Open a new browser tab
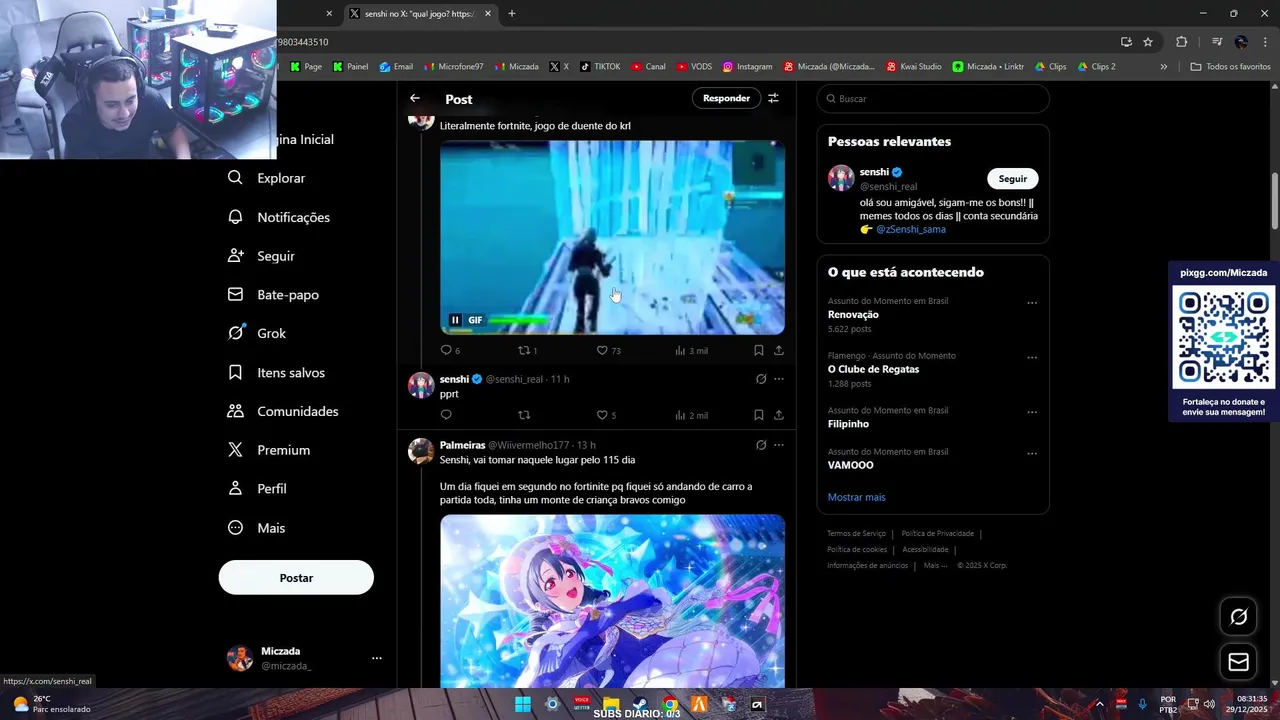The height and width of the screenshot is (720, 1280). tap(512, 14)
